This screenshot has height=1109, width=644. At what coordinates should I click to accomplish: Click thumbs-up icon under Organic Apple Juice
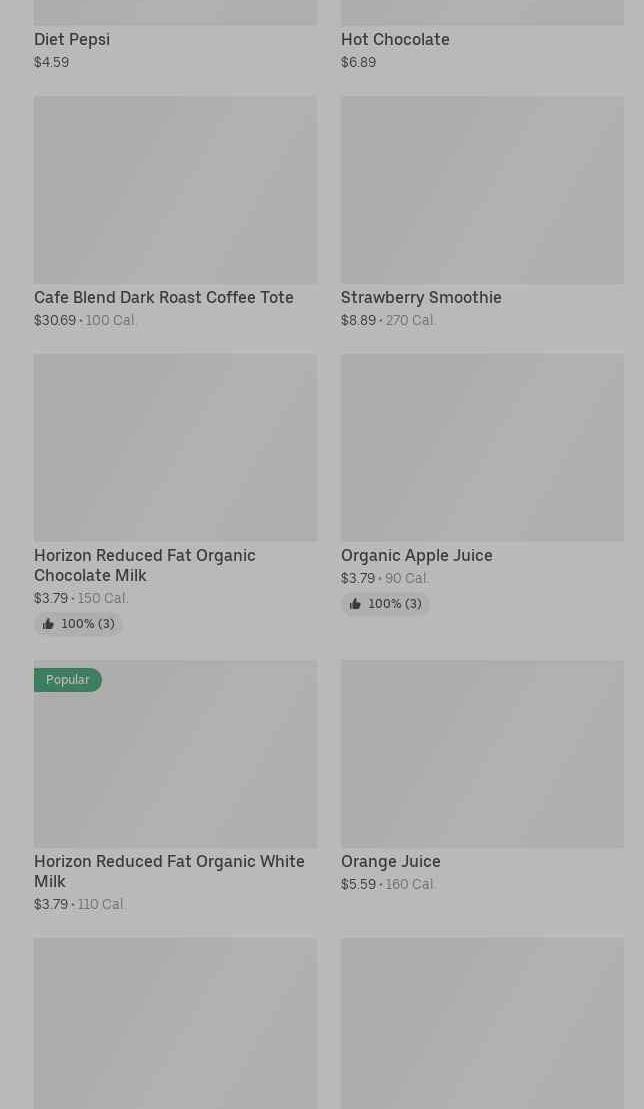pyautogui.click(x=355, y=604)
